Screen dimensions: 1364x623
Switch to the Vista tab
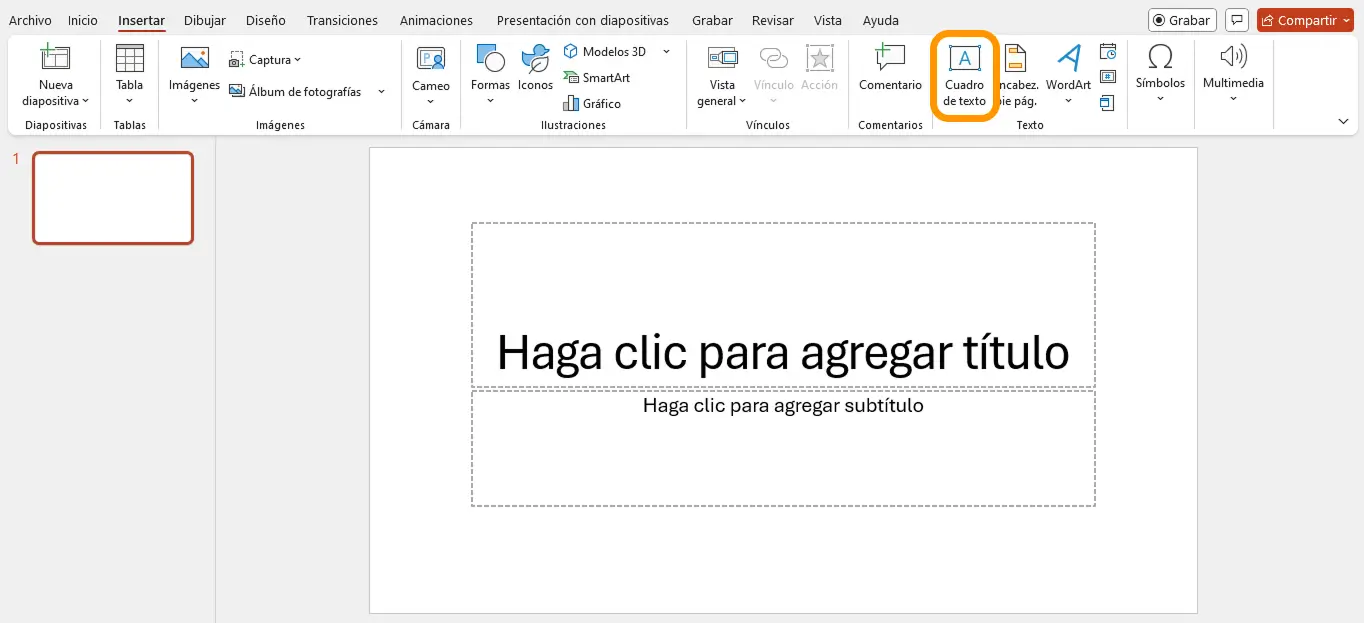click(828, 20)
